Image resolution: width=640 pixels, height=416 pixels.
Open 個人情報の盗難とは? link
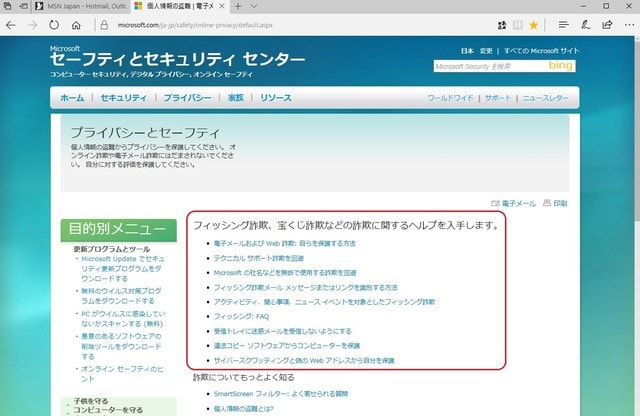click(243, 409)
